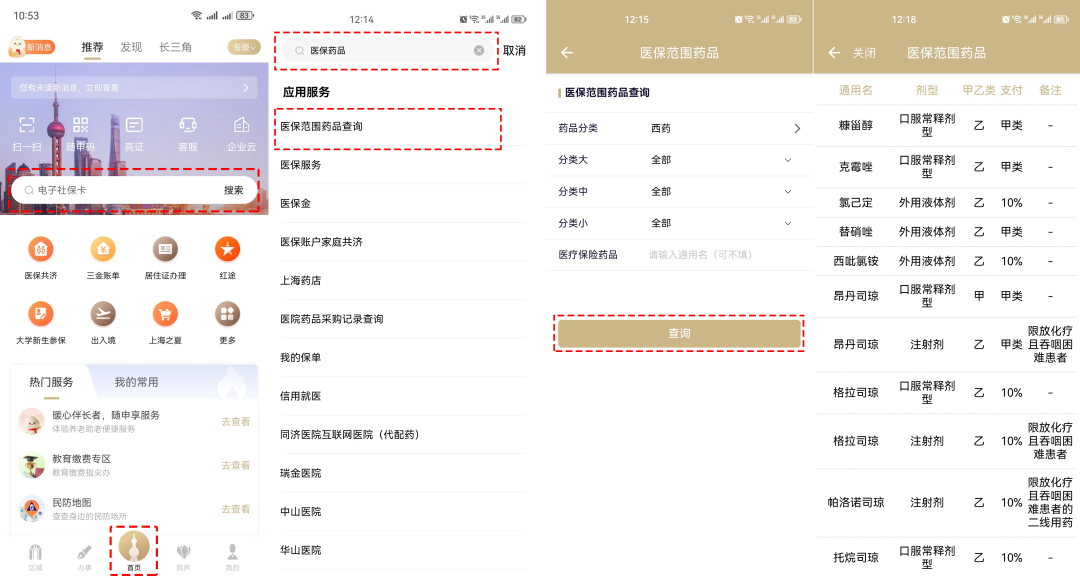Tap the 客服 customer service icon
This screenshot has height=578, width=1080.
tap(187, 126)
